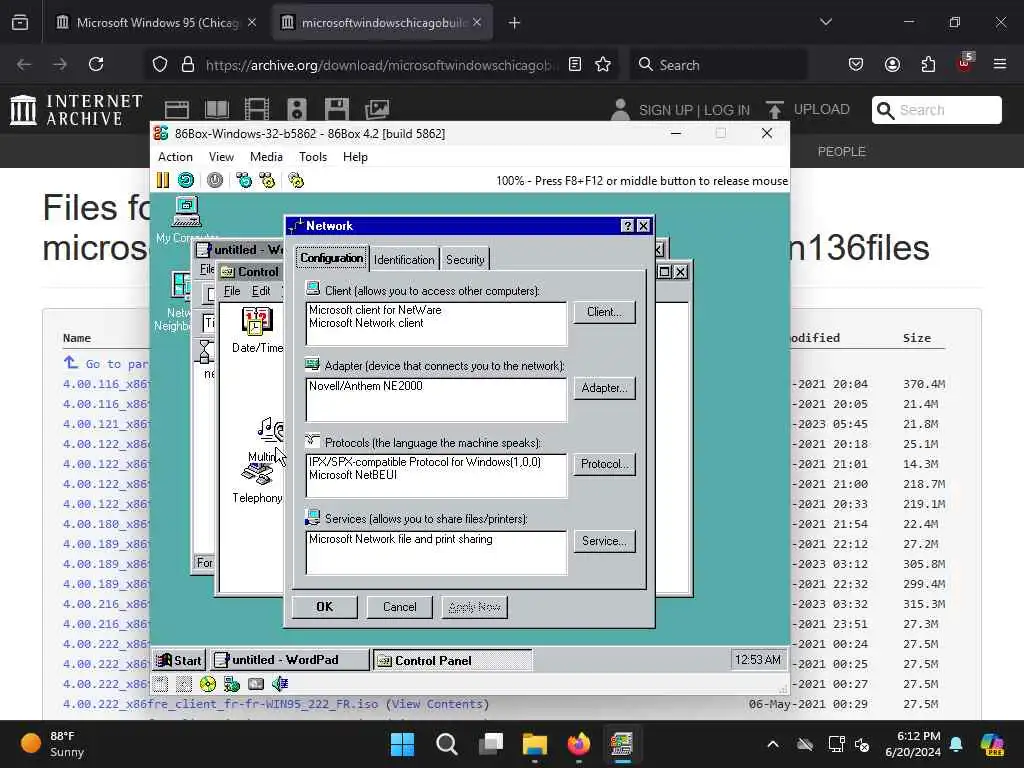Viewport: 1024px width, 768px height.
Task: Select Novell/Anthem NE2000 adapter entry
Action: coord(365,386)
